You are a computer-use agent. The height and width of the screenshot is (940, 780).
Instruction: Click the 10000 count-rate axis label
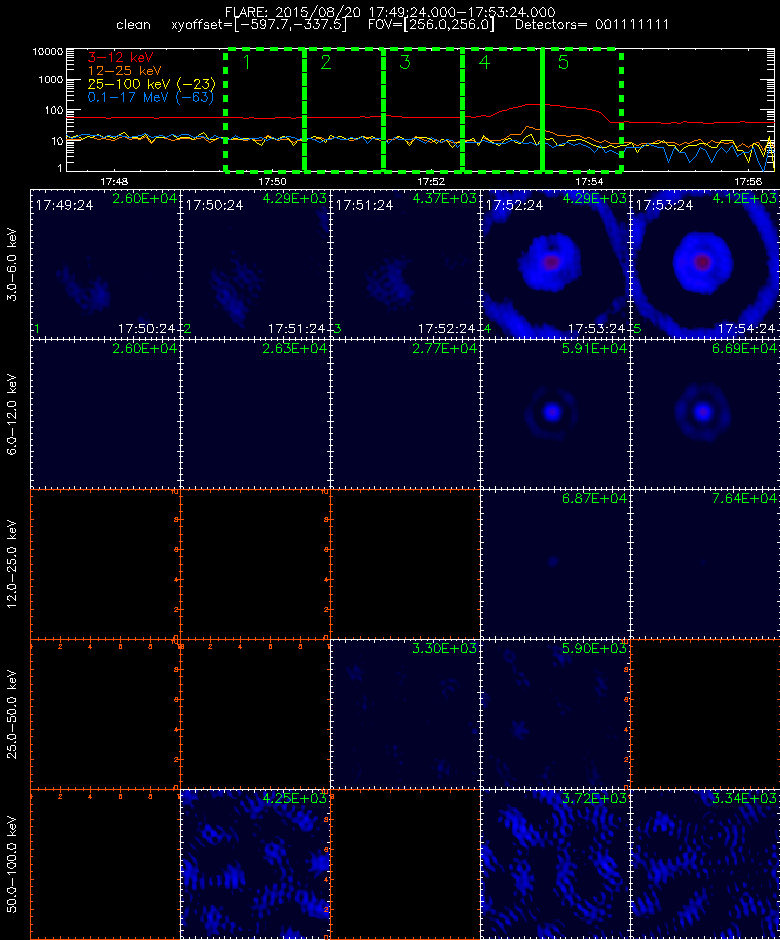point(47,52)
